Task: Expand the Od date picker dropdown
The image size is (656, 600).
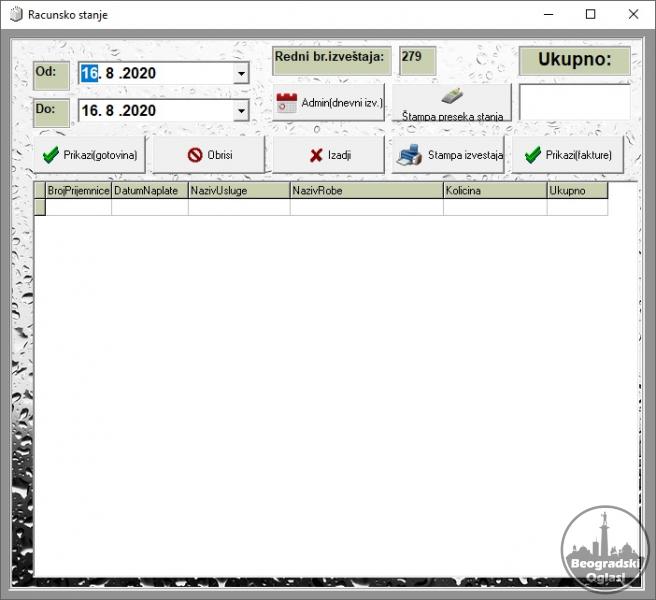Action: (x=241, y=74)
